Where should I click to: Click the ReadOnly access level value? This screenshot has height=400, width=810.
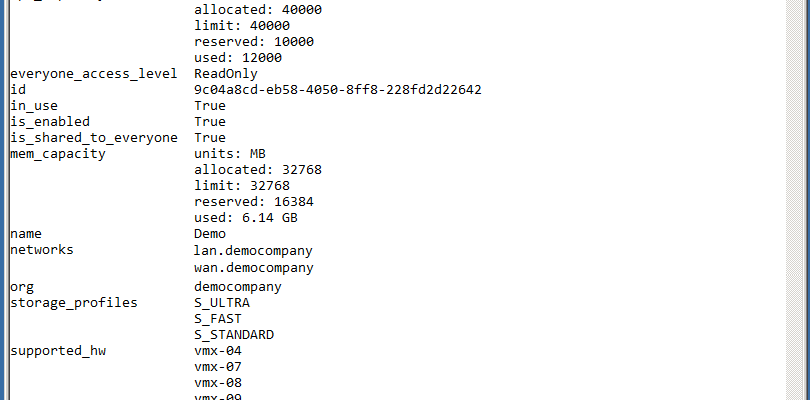[225, 74]
